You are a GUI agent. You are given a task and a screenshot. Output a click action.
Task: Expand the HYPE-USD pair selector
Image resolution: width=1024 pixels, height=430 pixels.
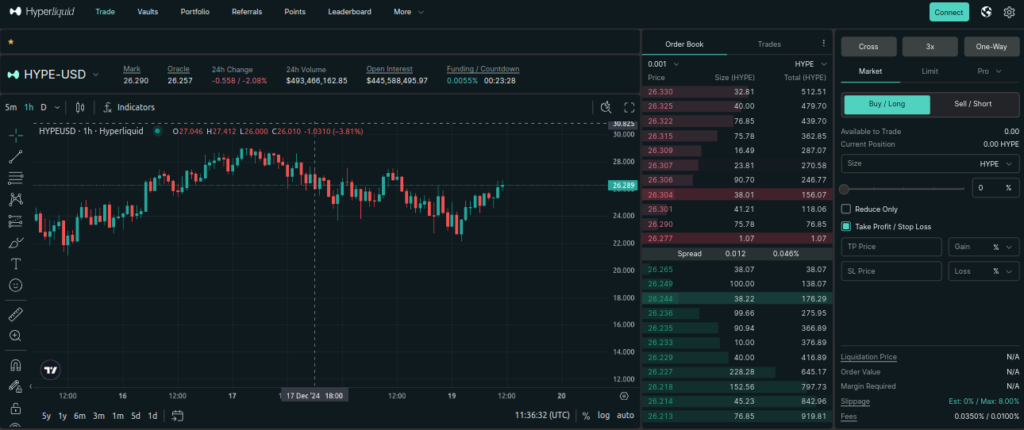click(x=55, y=75)
